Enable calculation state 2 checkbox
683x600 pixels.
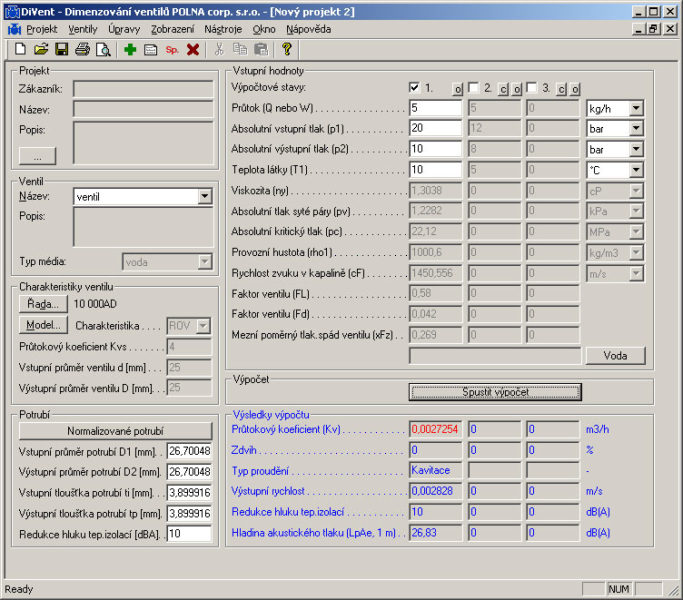[474, 88]
